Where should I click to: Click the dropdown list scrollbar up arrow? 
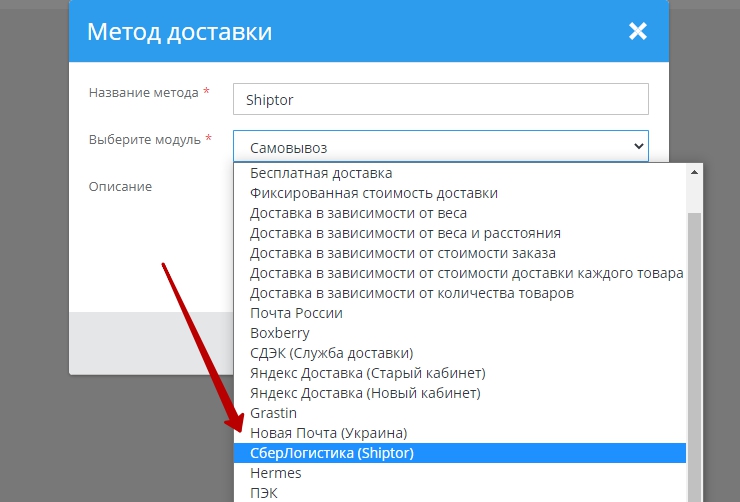[x=694, y=173]
